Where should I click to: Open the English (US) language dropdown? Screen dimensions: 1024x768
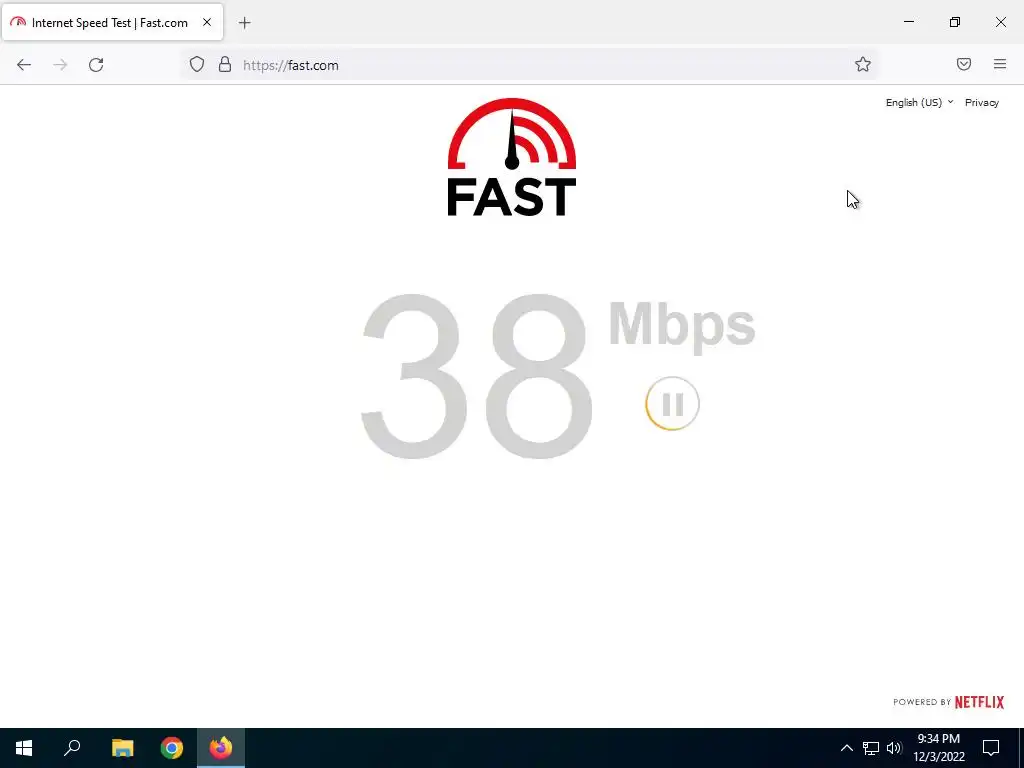pyautogui.click(x=919, y=103)
